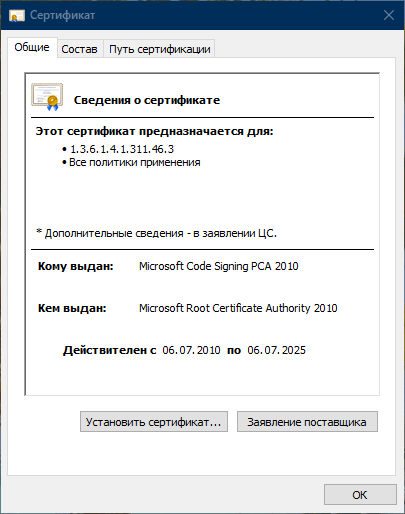The image size is (405, 514).
Task: Open the Путь сертификации tab
Action: click(160, 49)
